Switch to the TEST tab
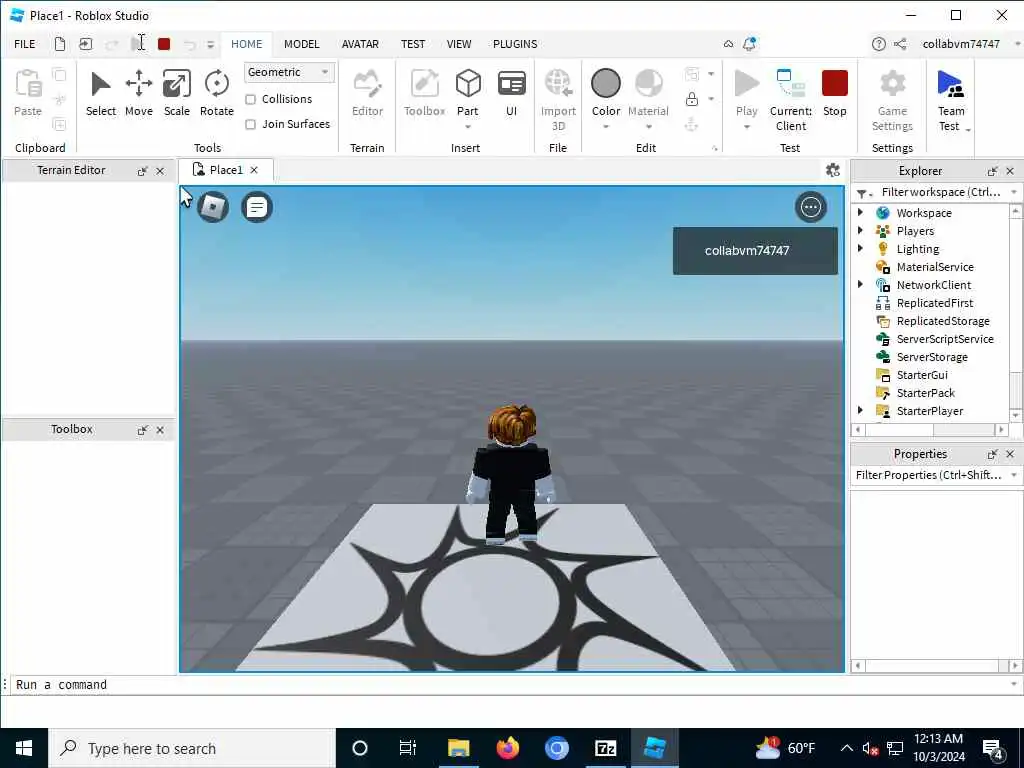This screenshot has height=768, width=1024. click(x=413, y=44)
